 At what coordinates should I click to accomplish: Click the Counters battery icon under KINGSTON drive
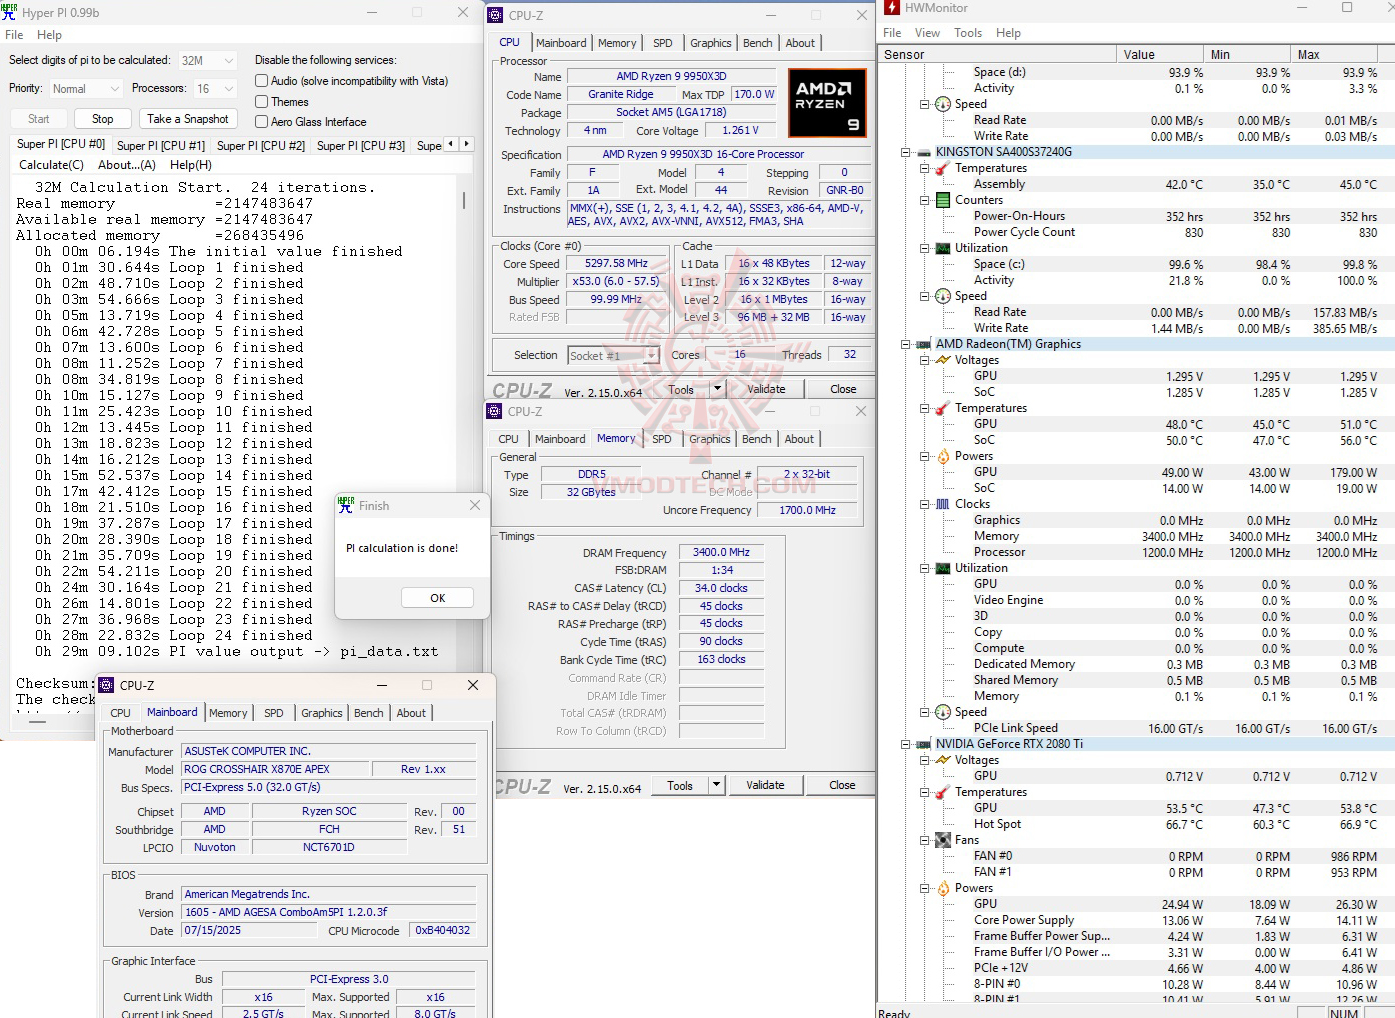[x=941, y=200]
